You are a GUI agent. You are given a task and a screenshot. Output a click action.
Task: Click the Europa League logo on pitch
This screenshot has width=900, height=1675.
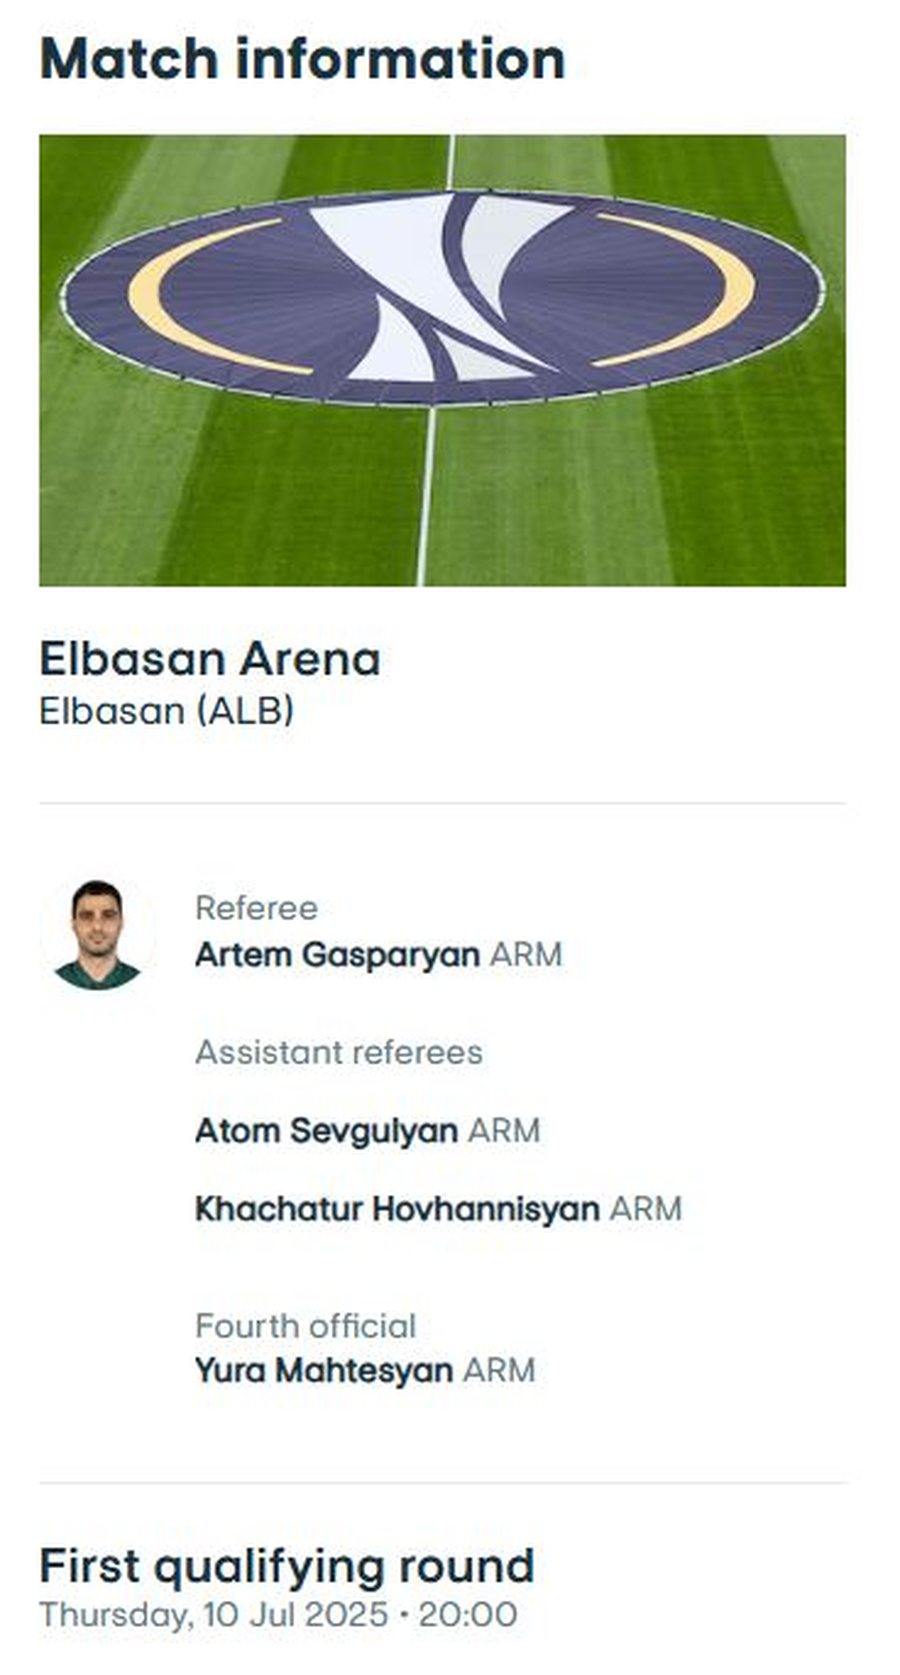pyautogui.click(x=442, y=297)
